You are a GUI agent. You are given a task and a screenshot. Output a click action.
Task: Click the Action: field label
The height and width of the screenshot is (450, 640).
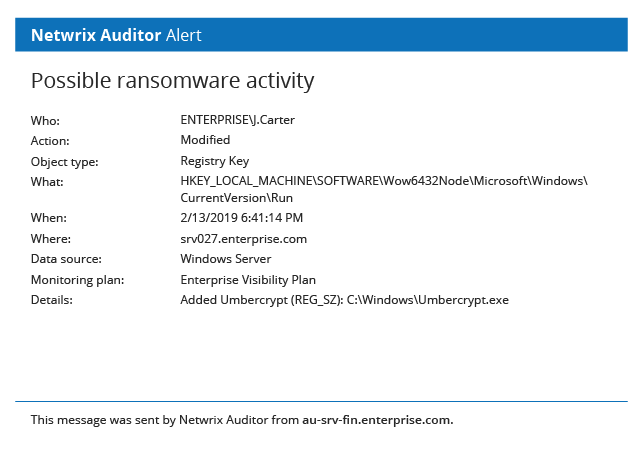point(50,141)
